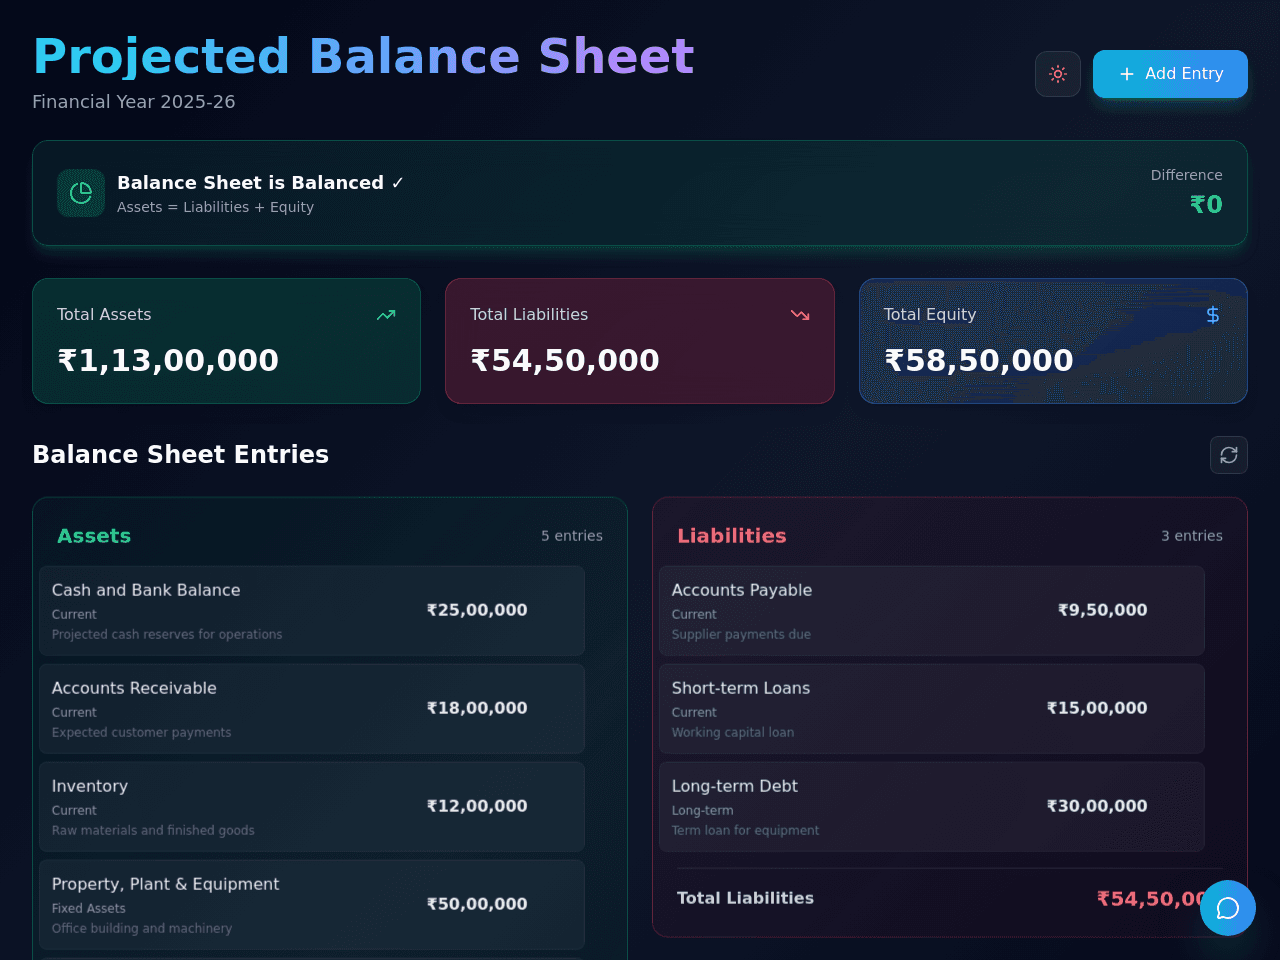
Task: Click the Difference ₹0 value
Action: (1206, 205)
